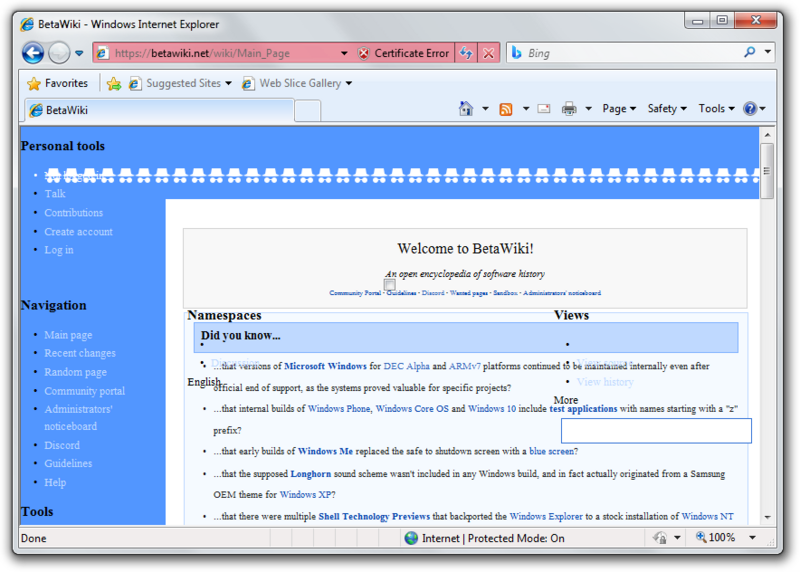Open the Safety menu
This screenshot has height=572, width=800.
[x=667, y=108]
